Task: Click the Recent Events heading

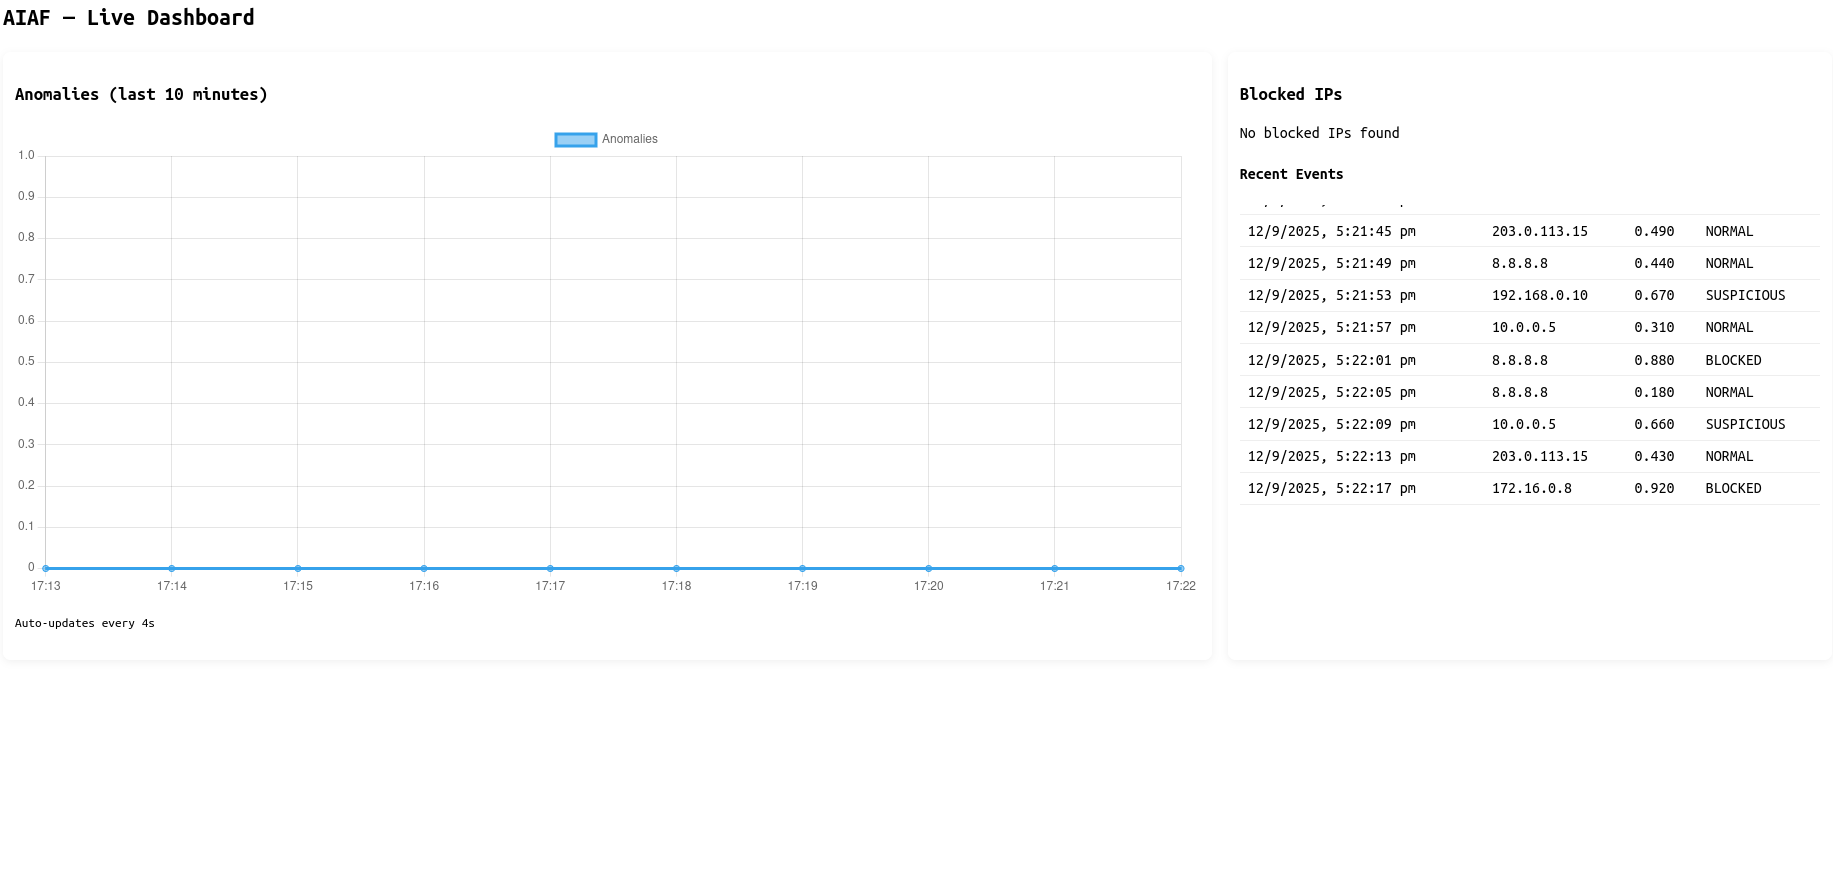Action: pyautogui.click(x=1291, y=175)
